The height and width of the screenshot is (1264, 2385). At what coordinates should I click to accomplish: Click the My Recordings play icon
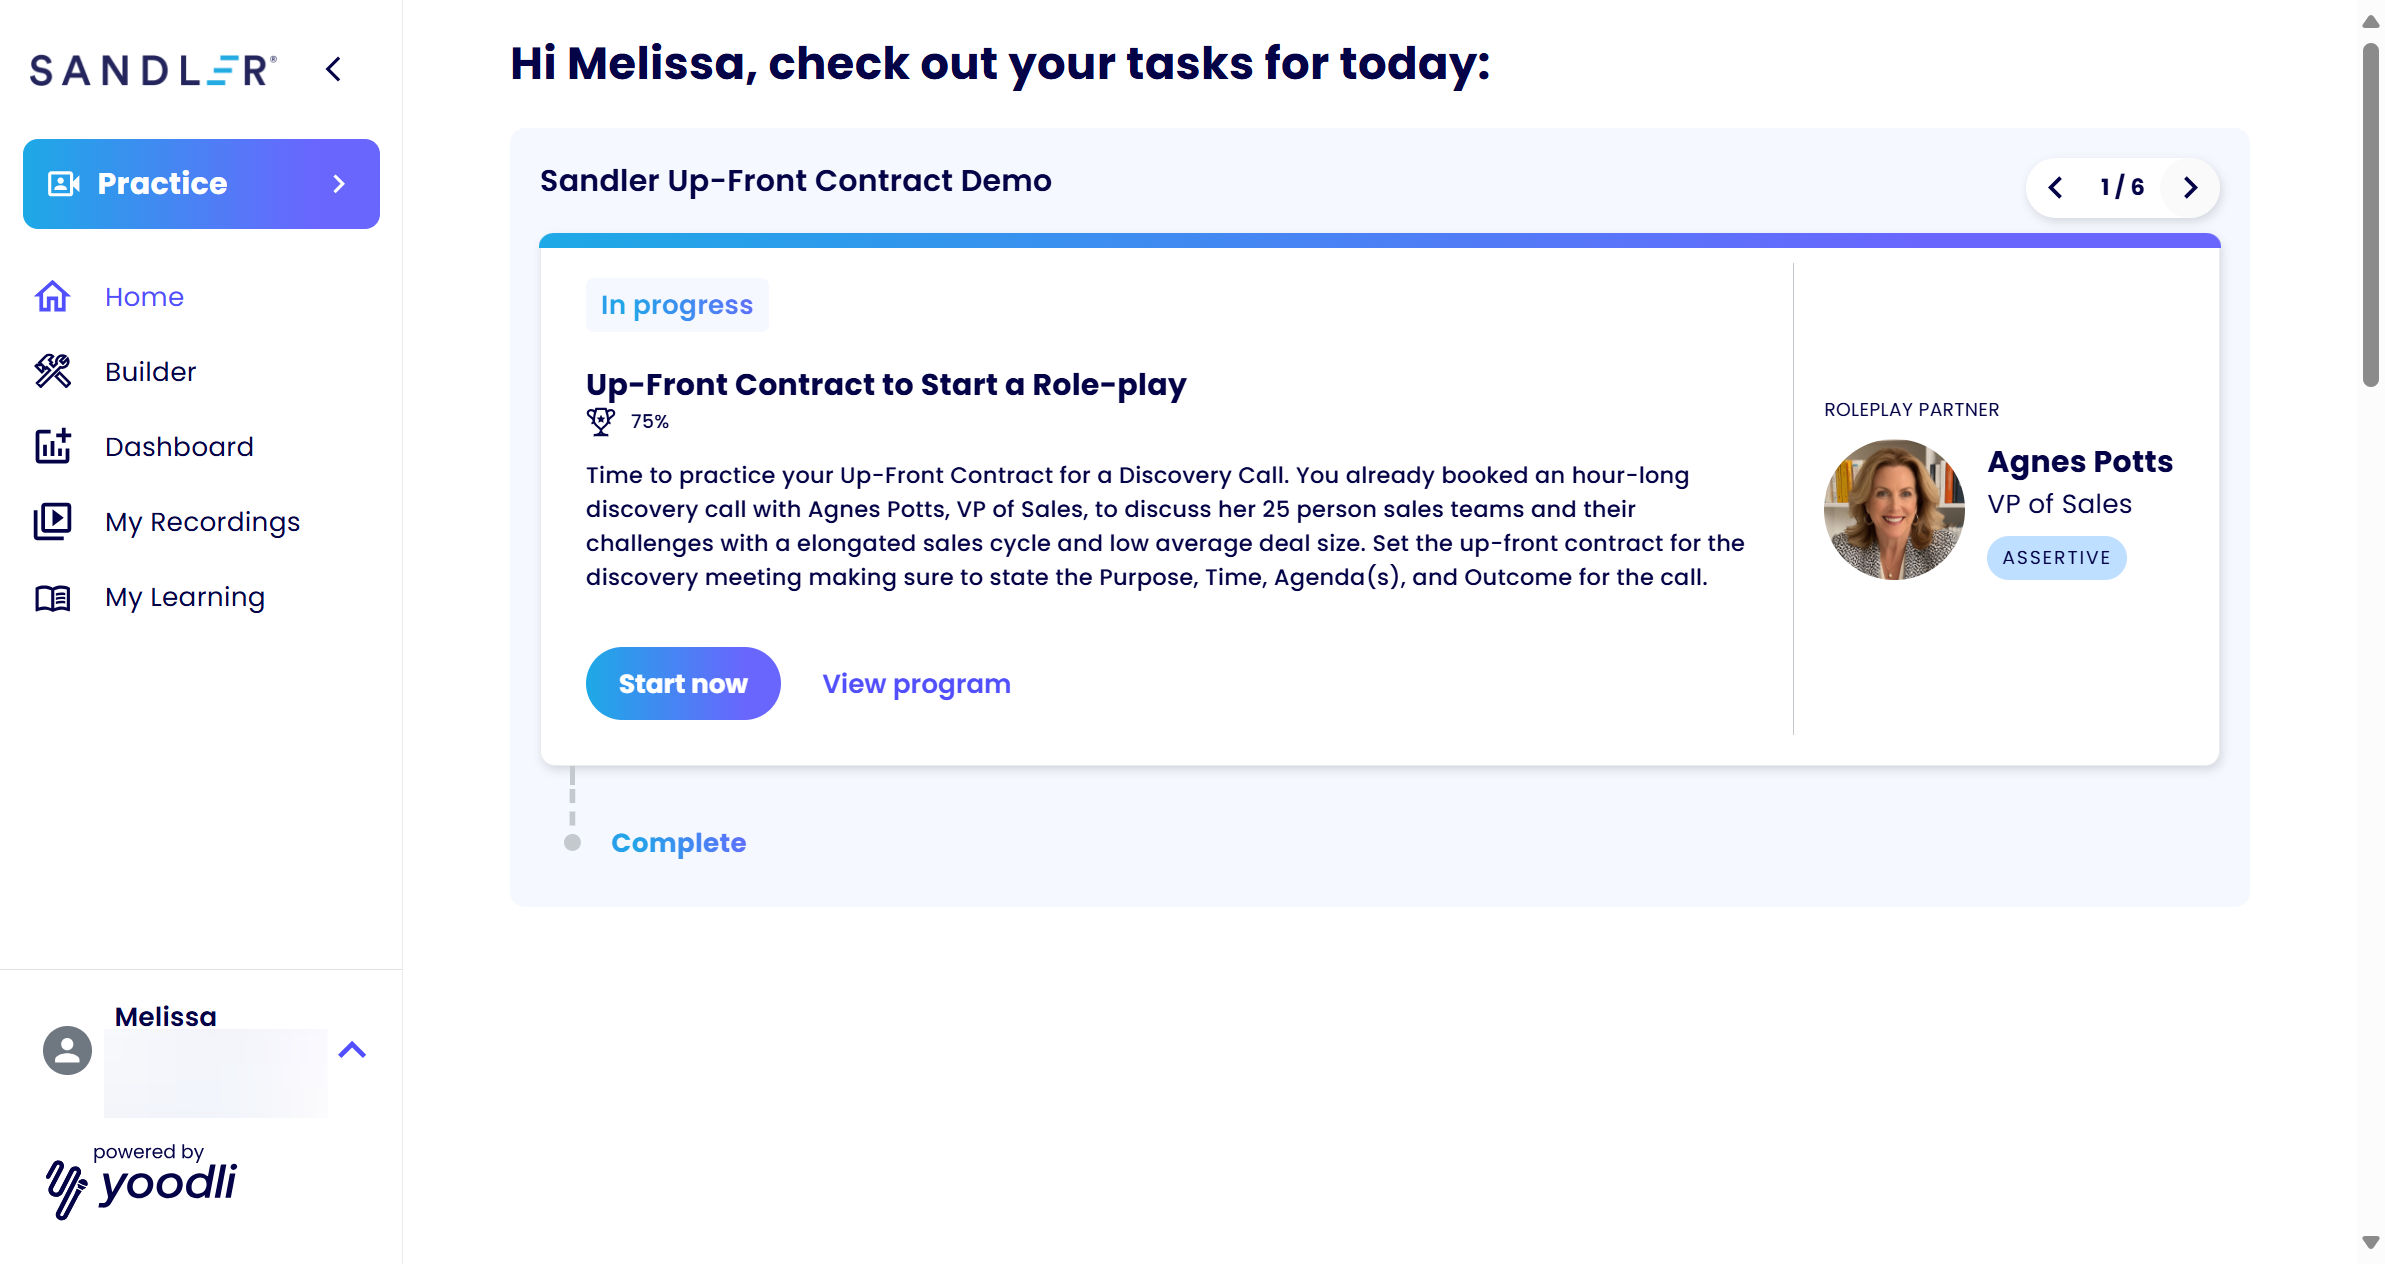(x=52, y=521)
